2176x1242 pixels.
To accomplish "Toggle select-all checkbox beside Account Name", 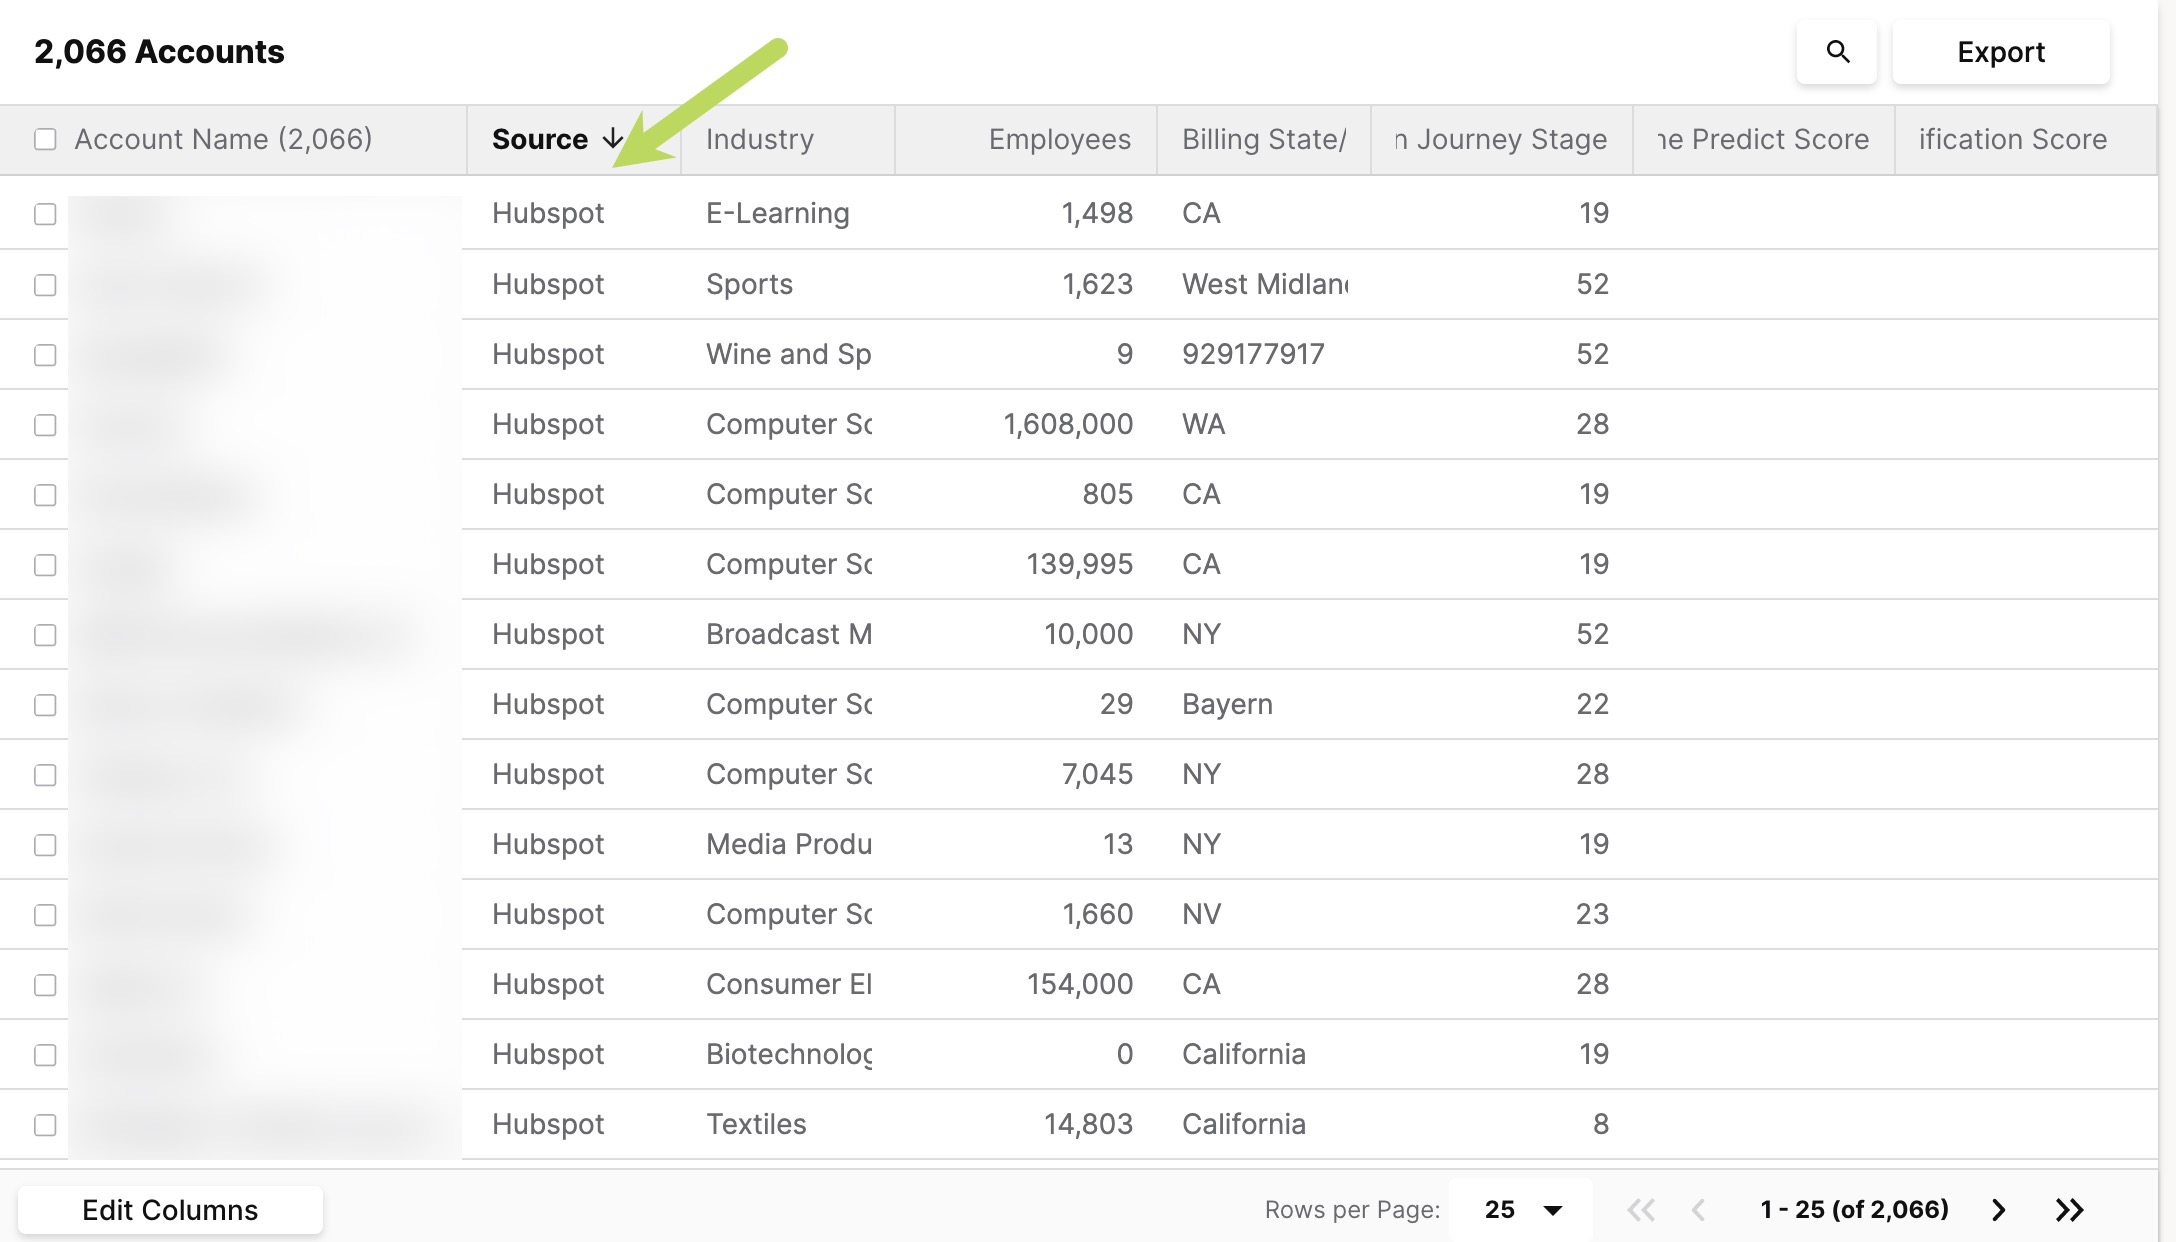I will [45, 139].
